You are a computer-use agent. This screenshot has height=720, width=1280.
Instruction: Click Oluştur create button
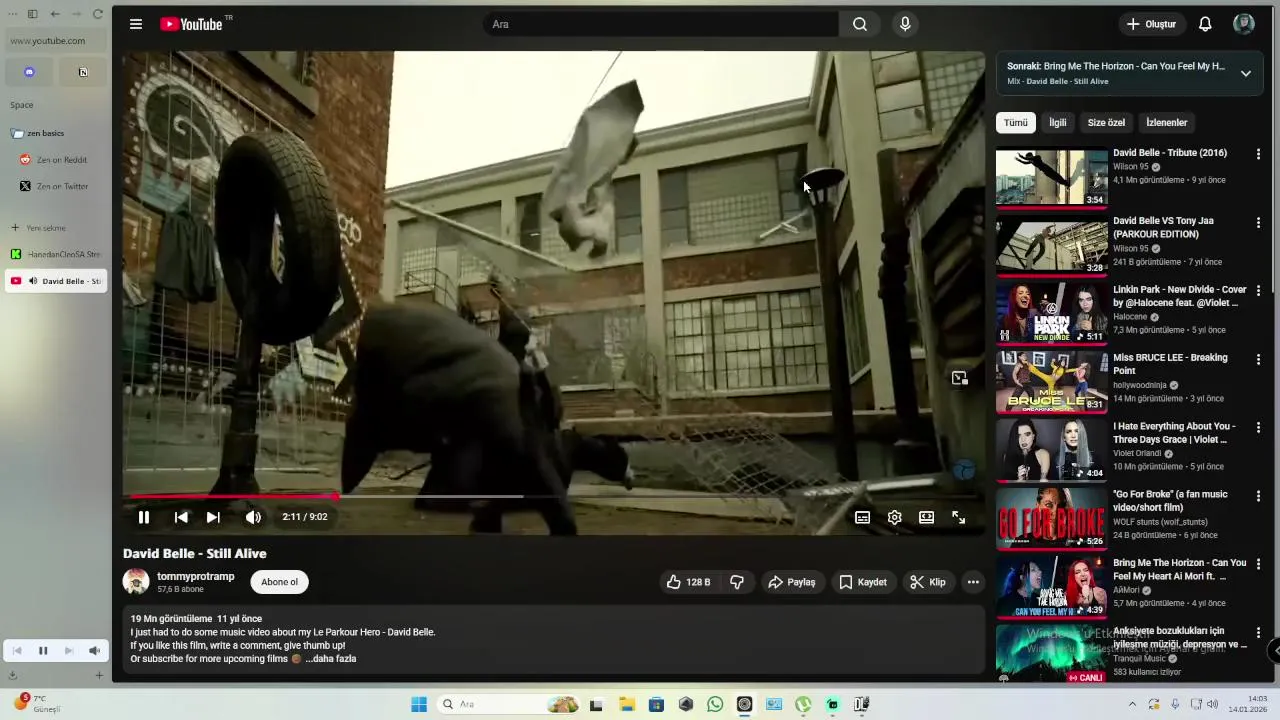[1152, 24]
